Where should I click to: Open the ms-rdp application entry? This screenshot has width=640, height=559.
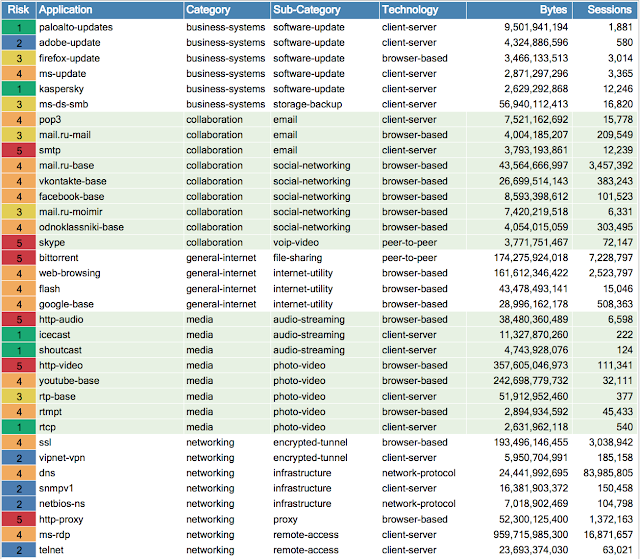[54, 535]
